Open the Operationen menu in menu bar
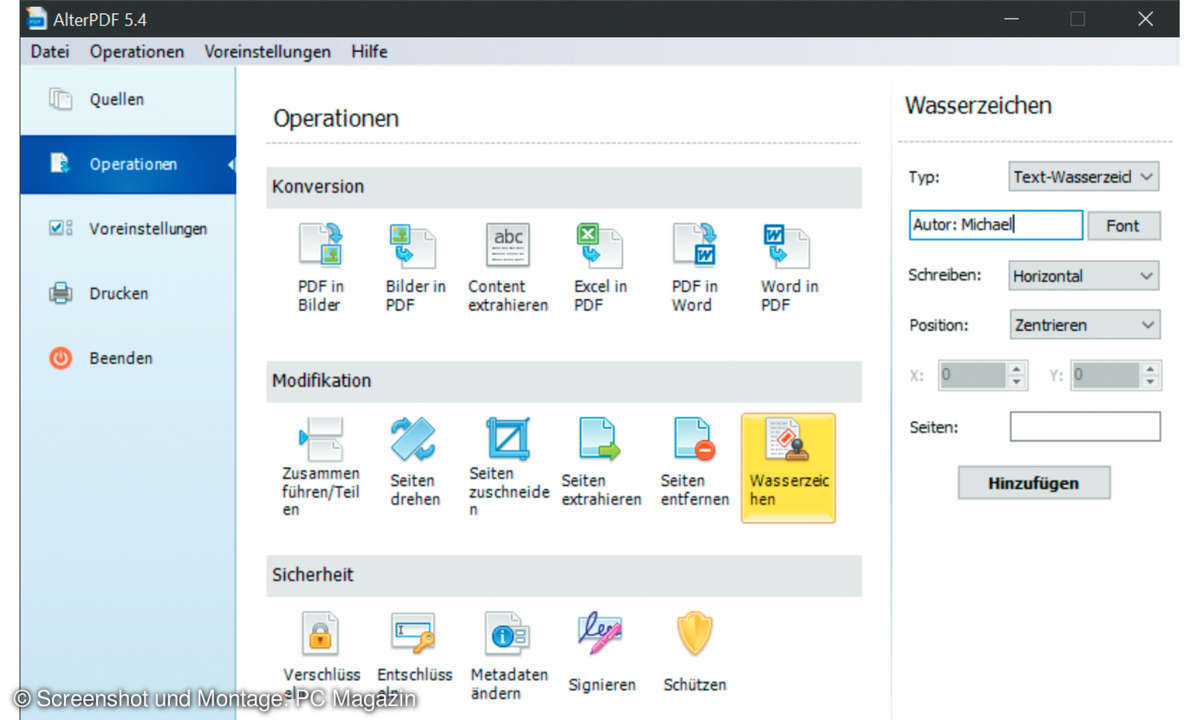The image size is (1200, 720). click(137, 52)
